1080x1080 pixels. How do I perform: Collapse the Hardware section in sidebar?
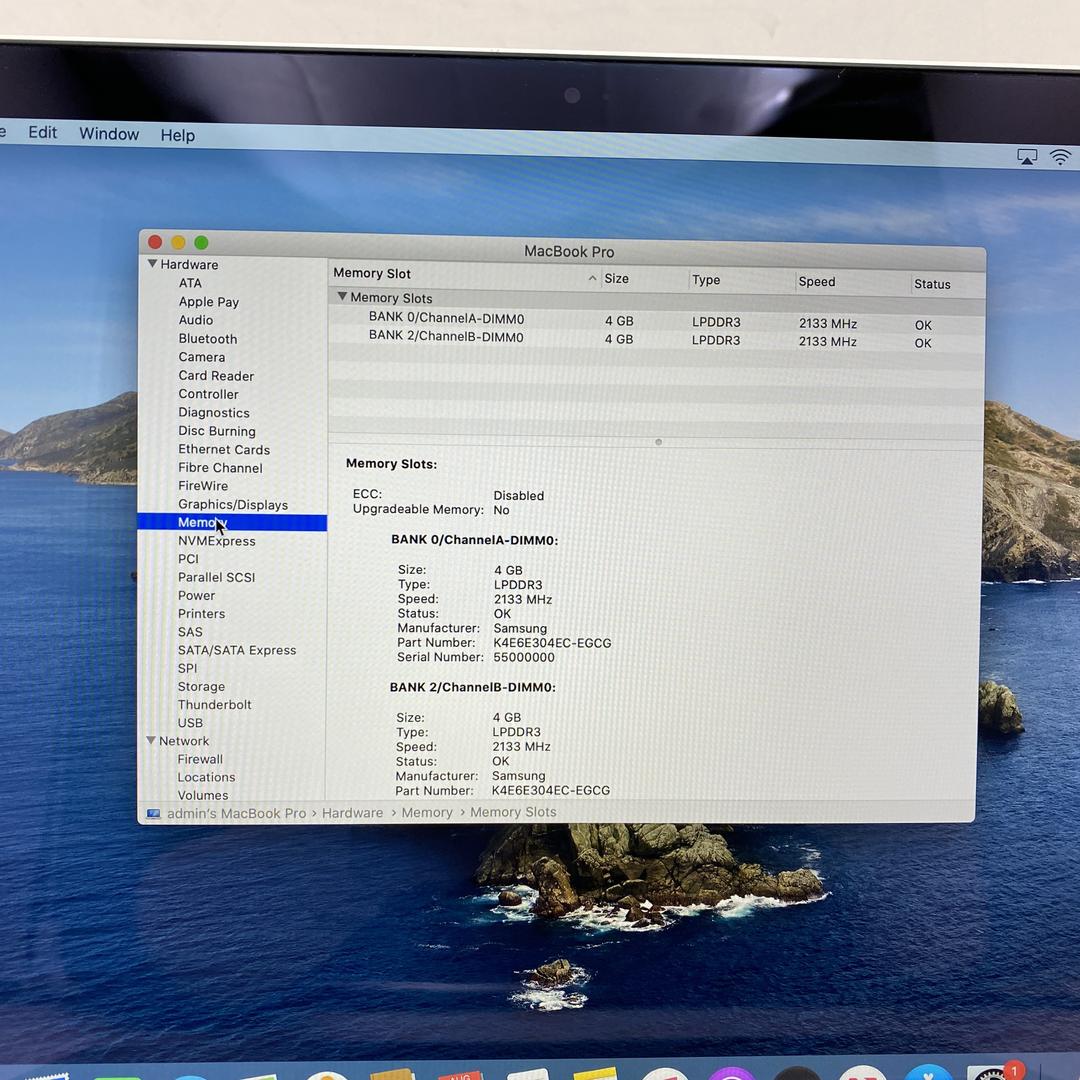pyautogui.click(x=153, y=264)
